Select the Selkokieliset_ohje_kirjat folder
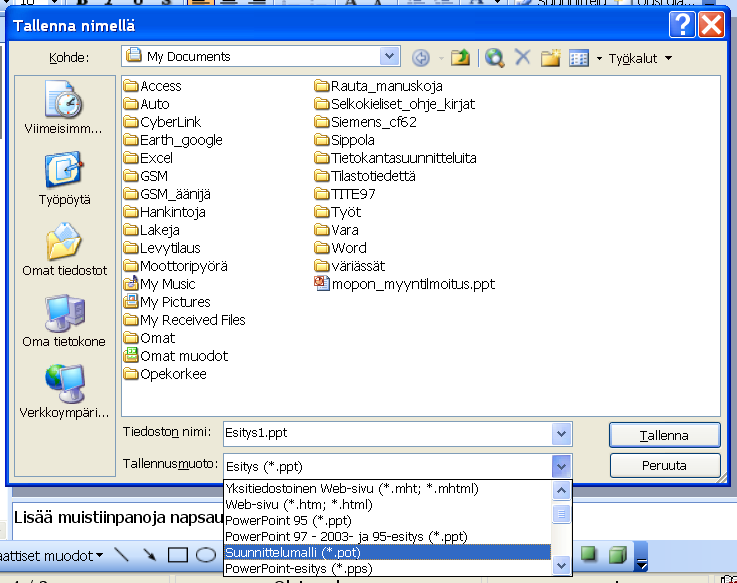This screenshot has width=737, height=583. coord(395,104)
